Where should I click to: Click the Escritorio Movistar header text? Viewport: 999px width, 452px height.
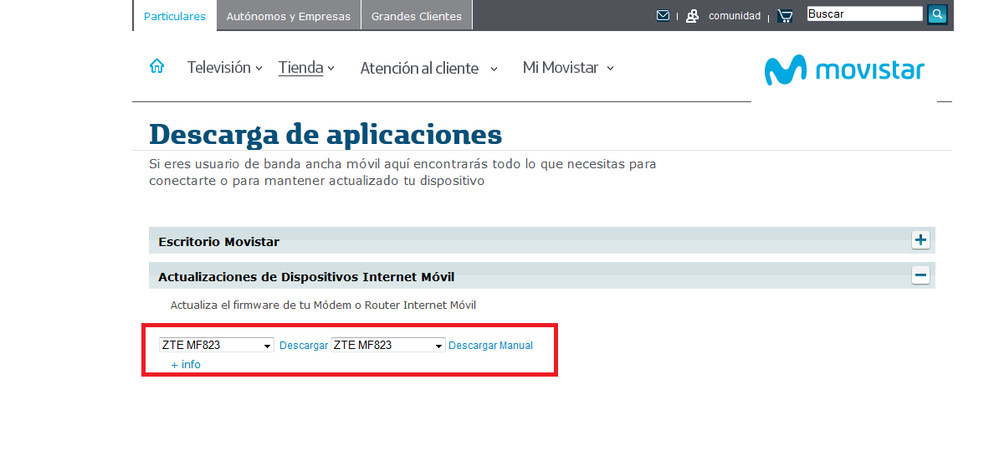[x=219, y=242]
